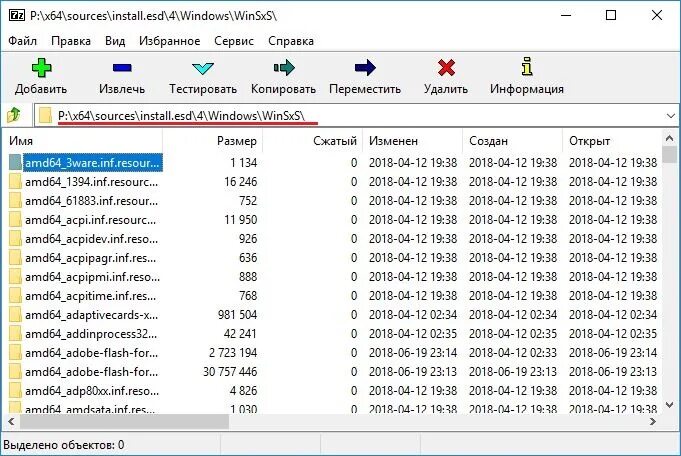Image resolution: width=681 pixels, height=456 pixels.
Task: Expand the address bar path dropdown
Action: 670,116
